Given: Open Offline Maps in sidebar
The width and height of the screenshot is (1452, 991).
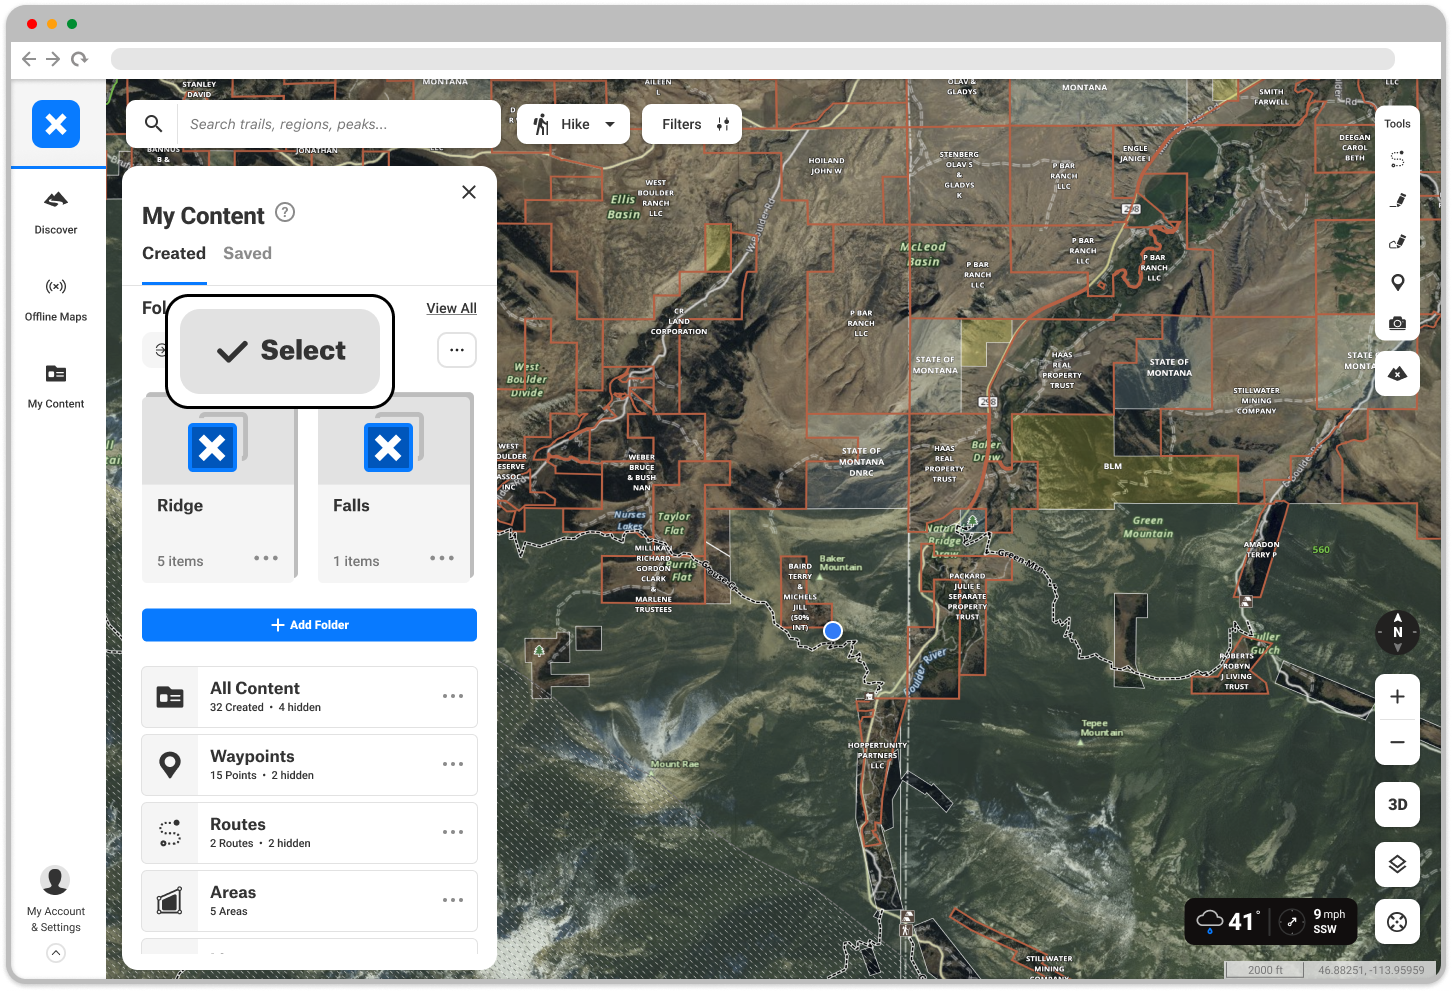Looking at the screenshot, I should click(56, 300).
